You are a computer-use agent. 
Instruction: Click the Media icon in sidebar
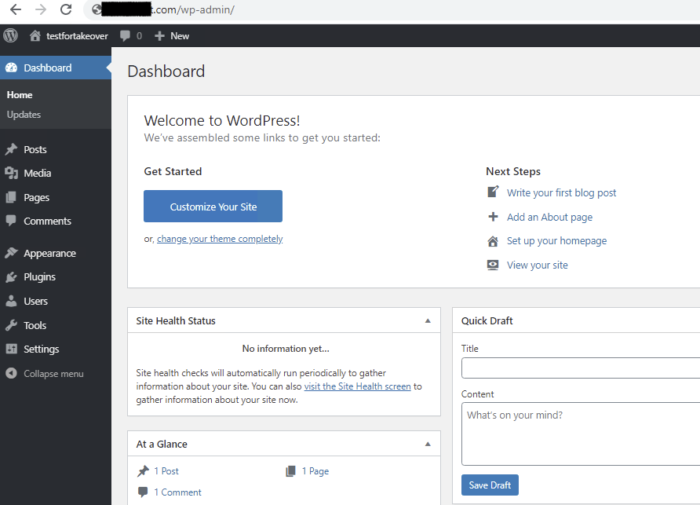point(11,173)
